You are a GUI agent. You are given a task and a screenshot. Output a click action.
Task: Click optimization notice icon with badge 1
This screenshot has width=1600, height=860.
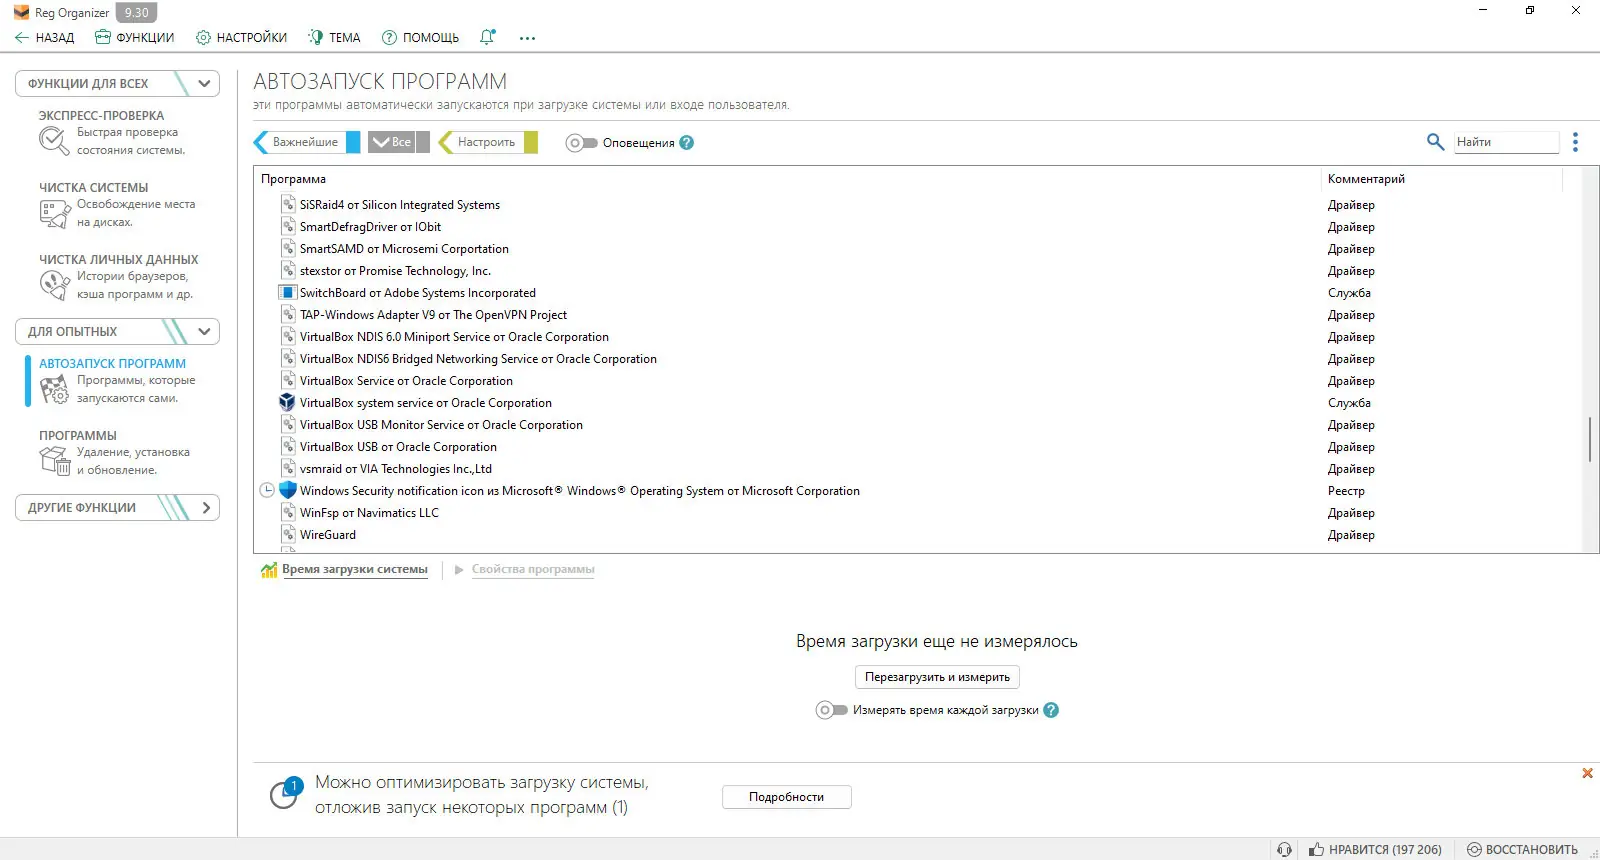coord(285,794)
